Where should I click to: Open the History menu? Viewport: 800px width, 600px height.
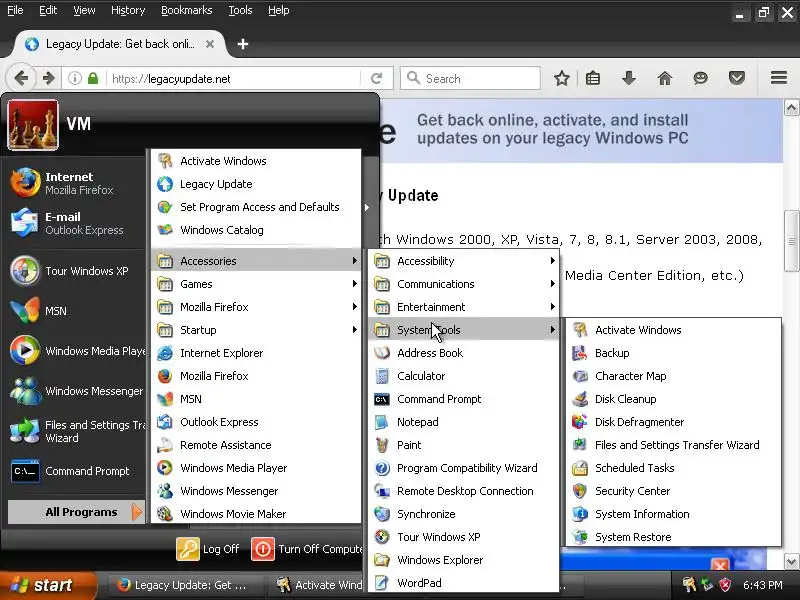(x=128, y=10)
